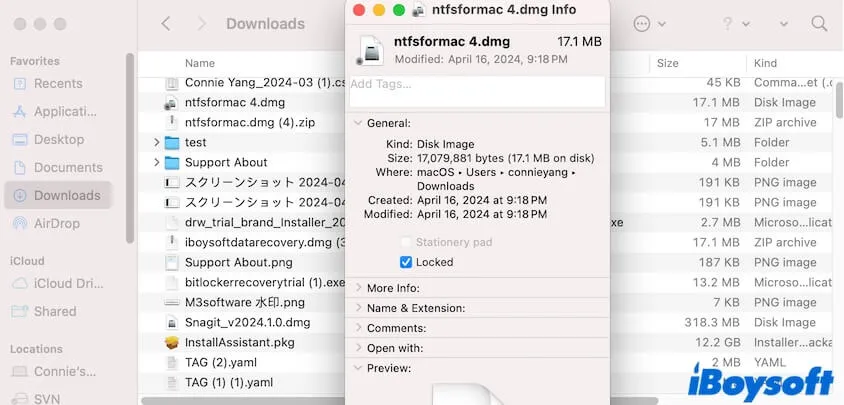The height and width of the screenshot is (405, 844).
Task: Expand the More Info section
Action: (x=358, y=288)
